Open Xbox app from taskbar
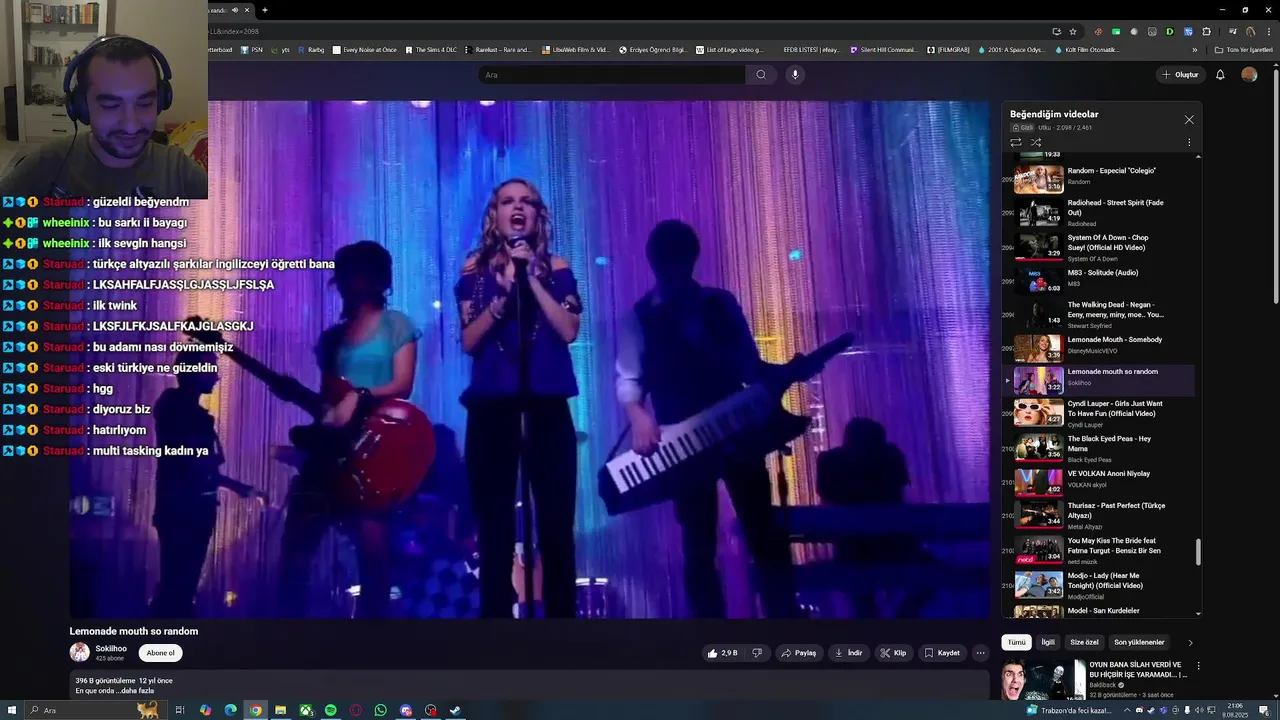The width and height of the screenshot is (1280, 720). pos(306,710)
